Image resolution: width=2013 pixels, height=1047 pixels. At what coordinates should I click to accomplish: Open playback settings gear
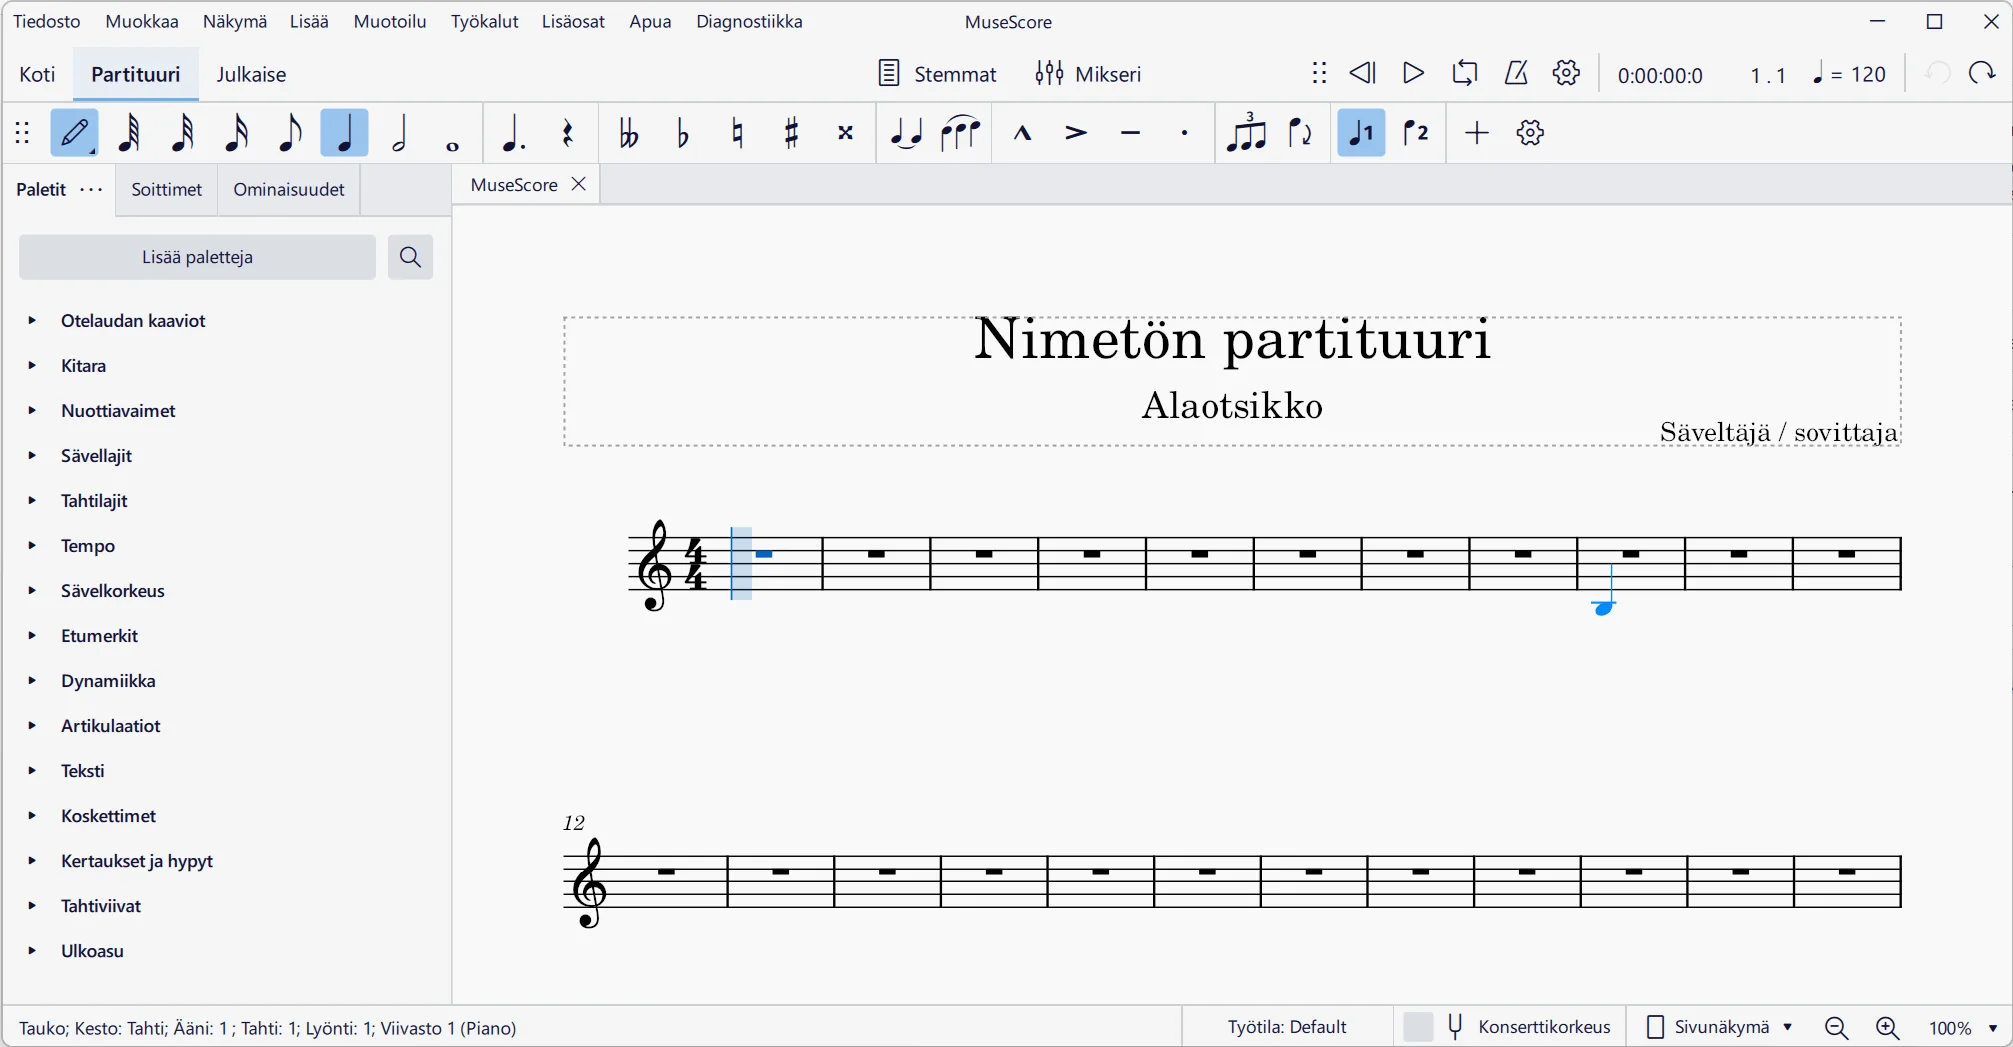1567,73
